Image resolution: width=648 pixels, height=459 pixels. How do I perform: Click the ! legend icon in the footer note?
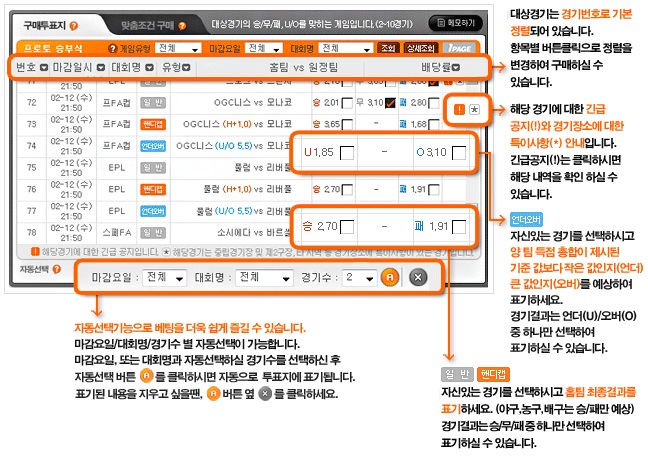(x=36, y=251)
